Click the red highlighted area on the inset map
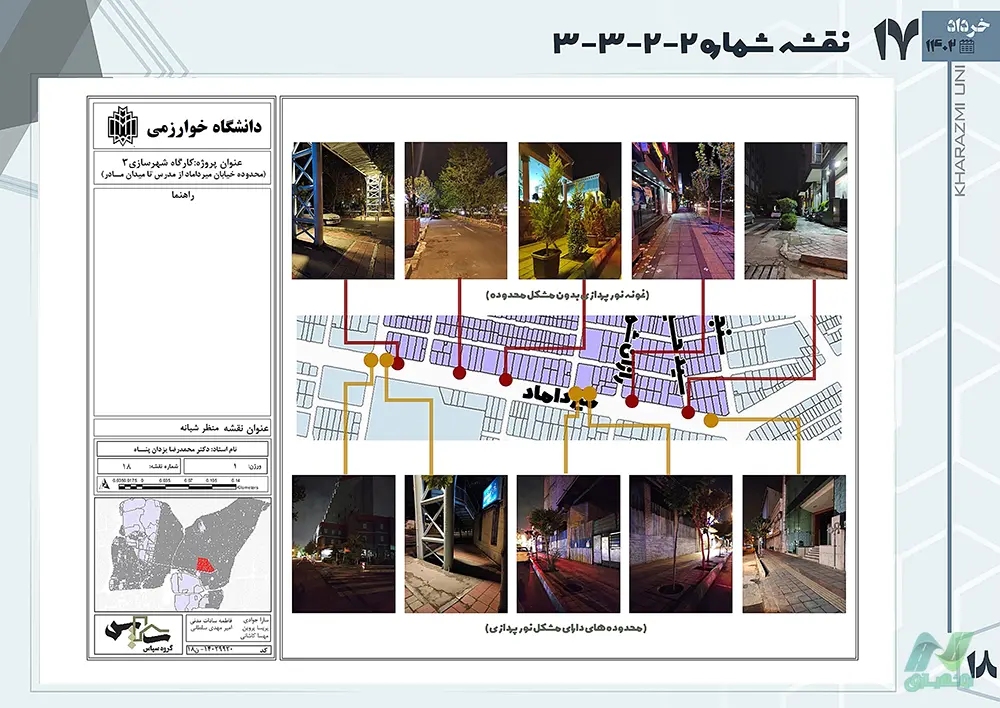Viewport: 1000px width, 708px height. 204,565
